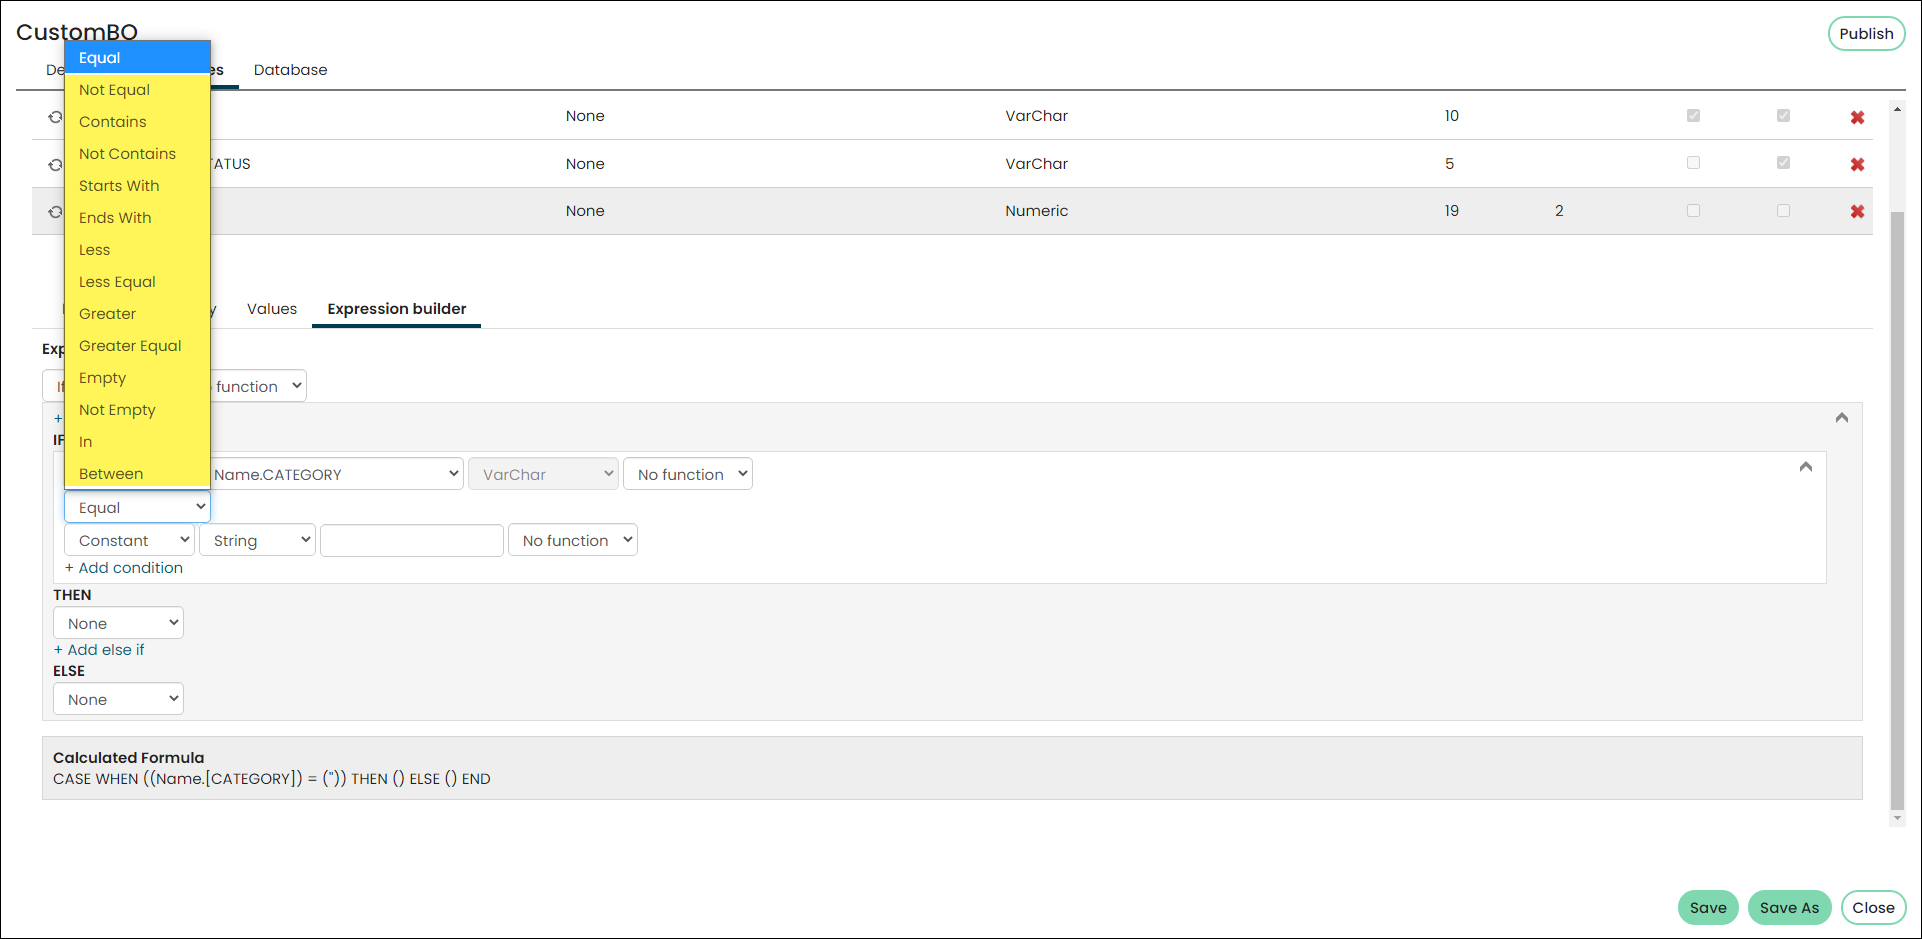The width and height of the screenshot is (1922, 939).
Task: Toggle second checkbox in Numeric row
Action: click(1783, 211)
